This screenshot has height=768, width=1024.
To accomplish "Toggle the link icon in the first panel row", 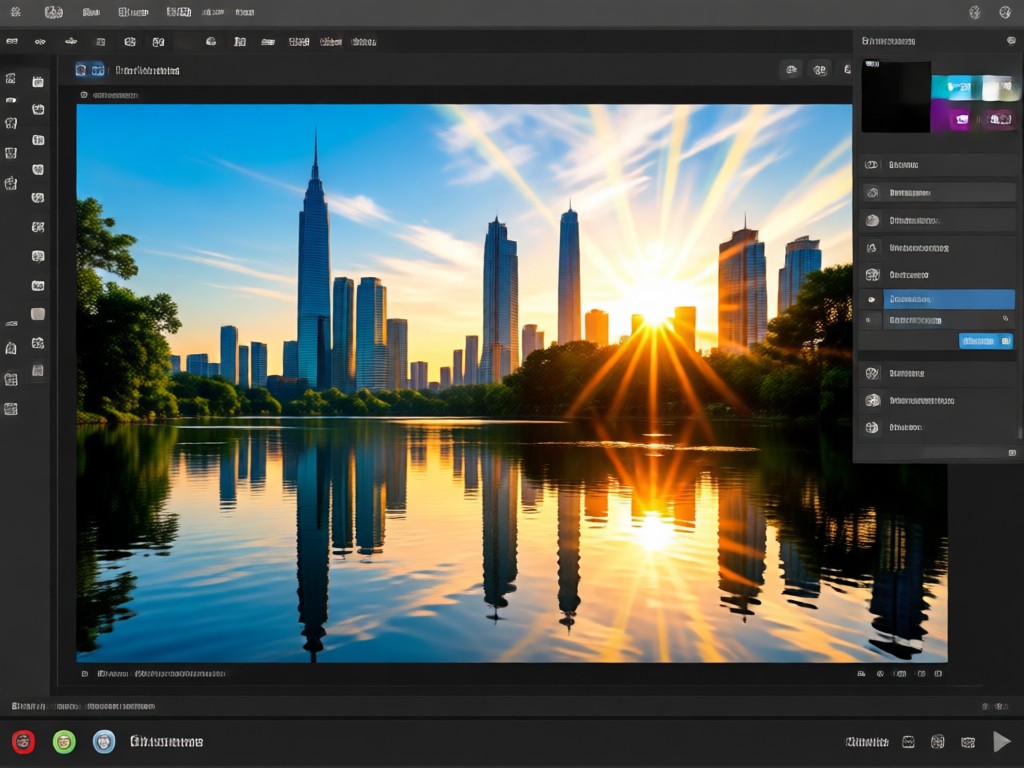I will (872, 165).
